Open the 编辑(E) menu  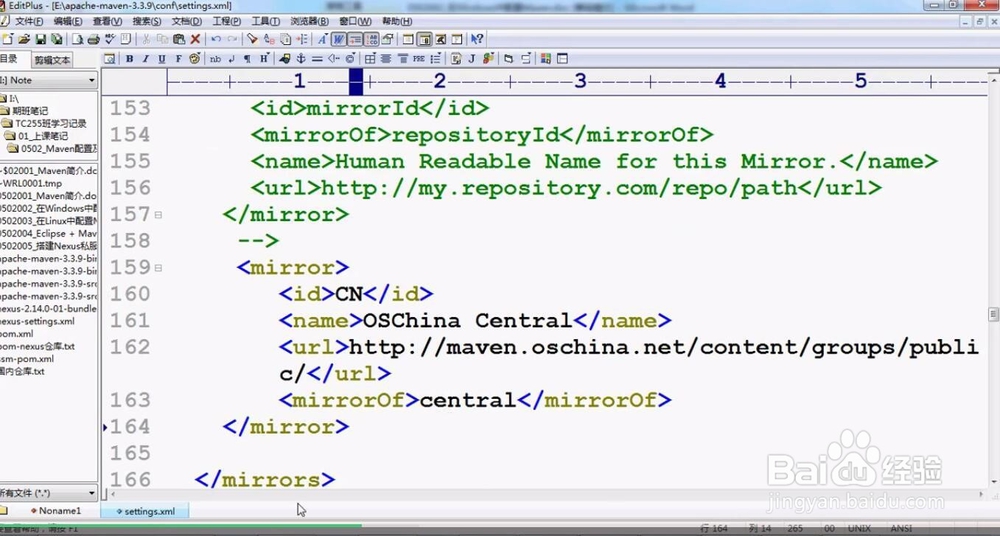point(68,22)
